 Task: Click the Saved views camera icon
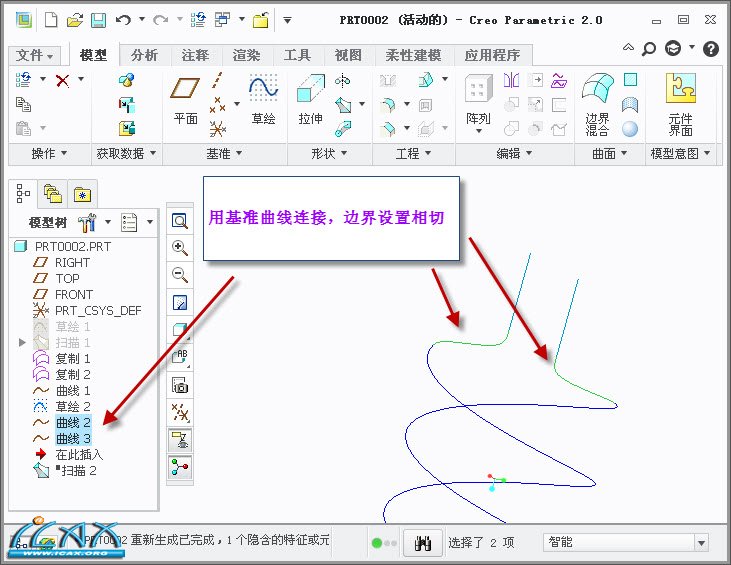pyautogui.click(x=180, y=386)
